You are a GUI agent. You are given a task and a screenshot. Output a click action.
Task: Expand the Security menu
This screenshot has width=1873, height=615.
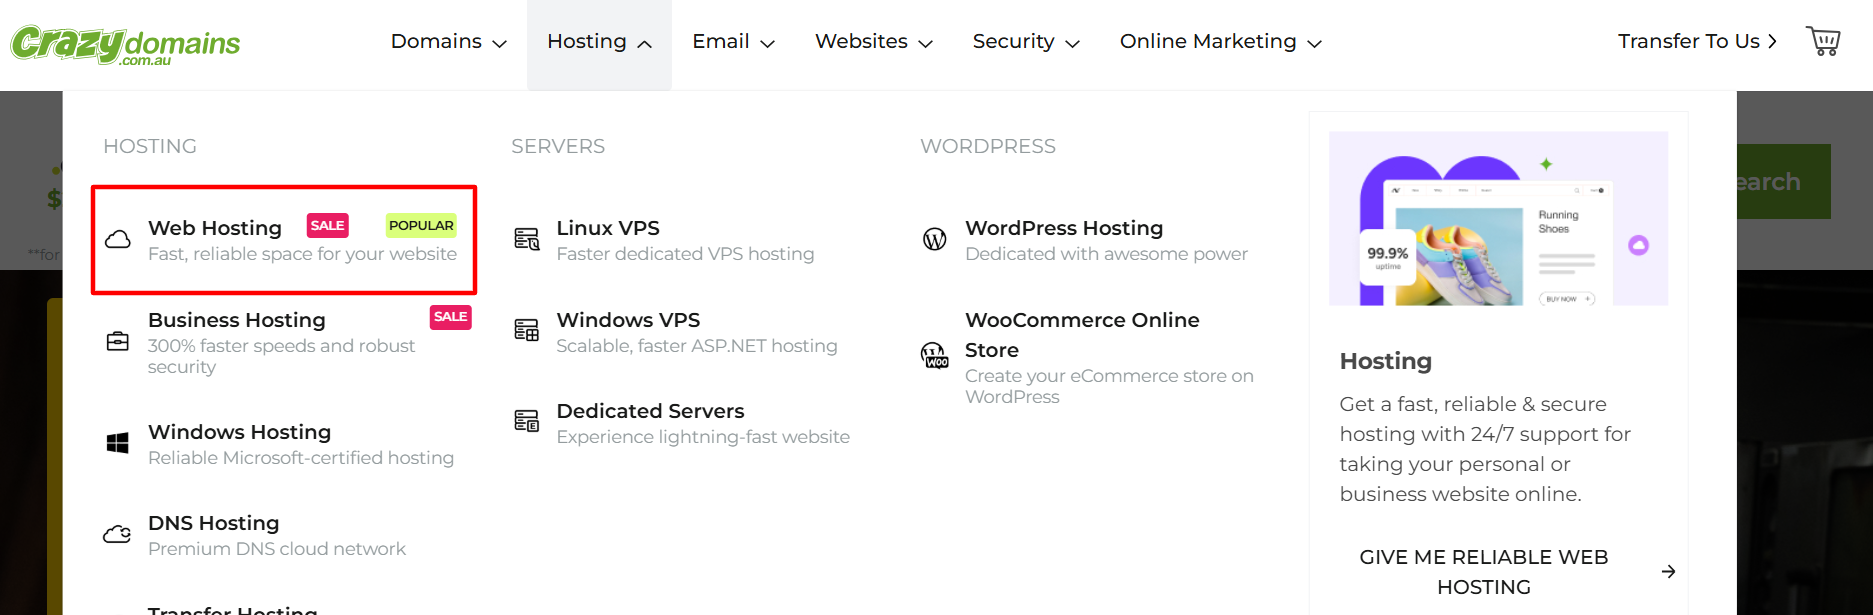(1026, 42)
